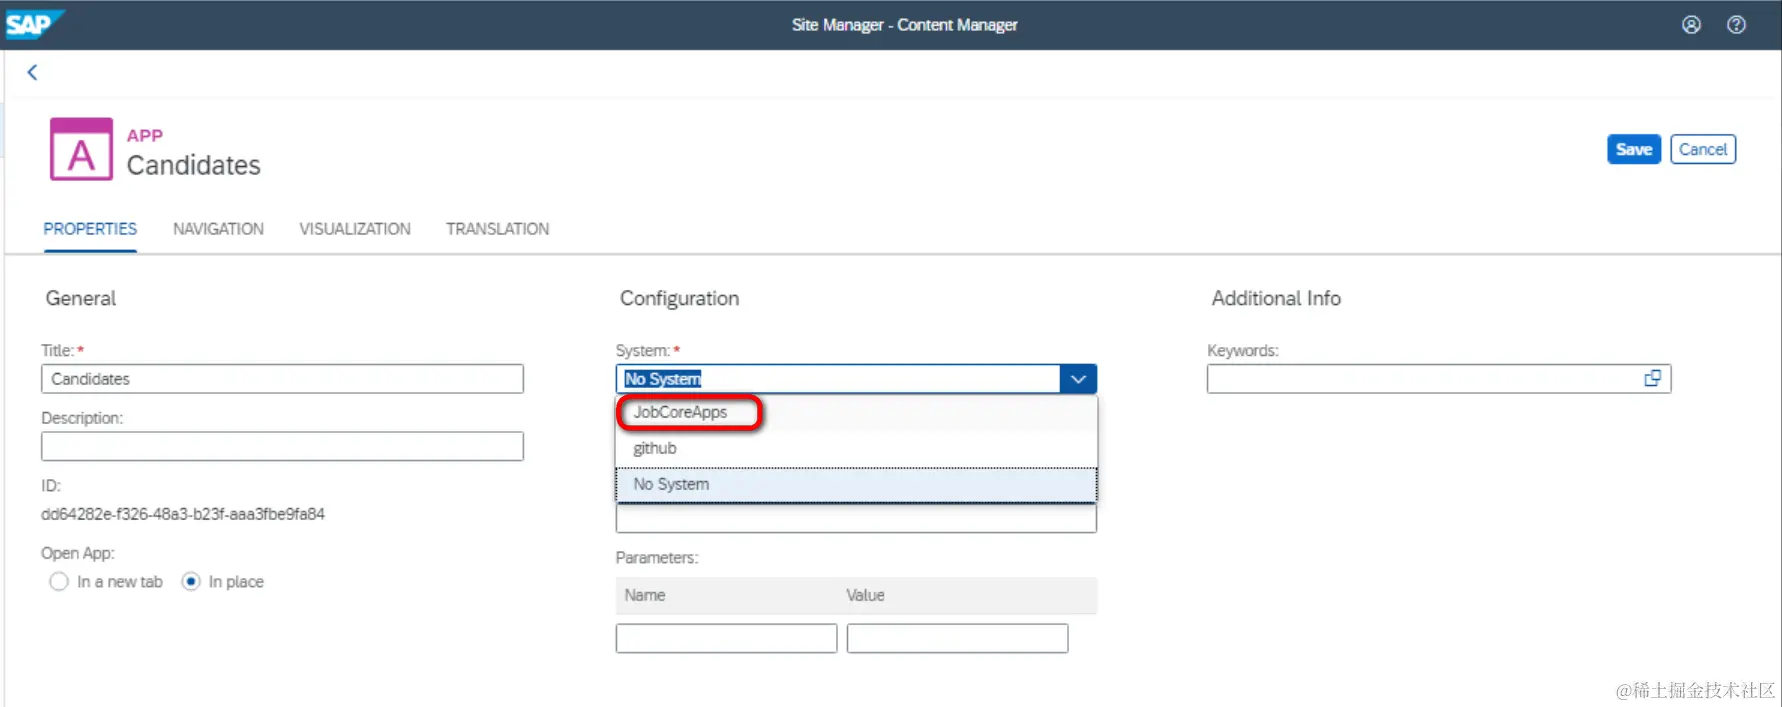1782x707 pixels.
Task: Choose JobCoreApps from the System list
Action: [856, 412]
